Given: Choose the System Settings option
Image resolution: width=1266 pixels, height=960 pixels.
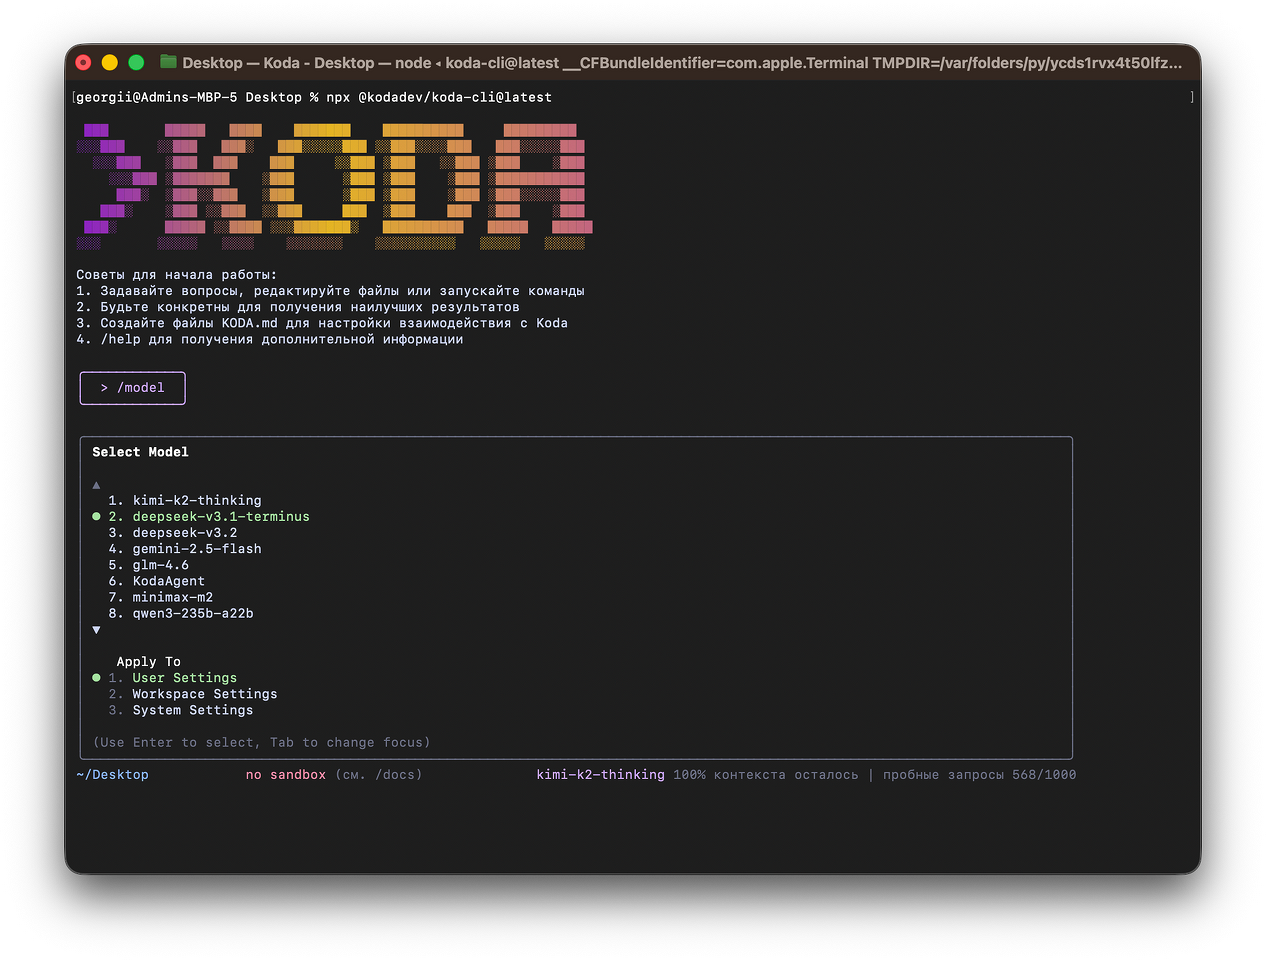Looking at the screenshot, I should tap(192, 710).
